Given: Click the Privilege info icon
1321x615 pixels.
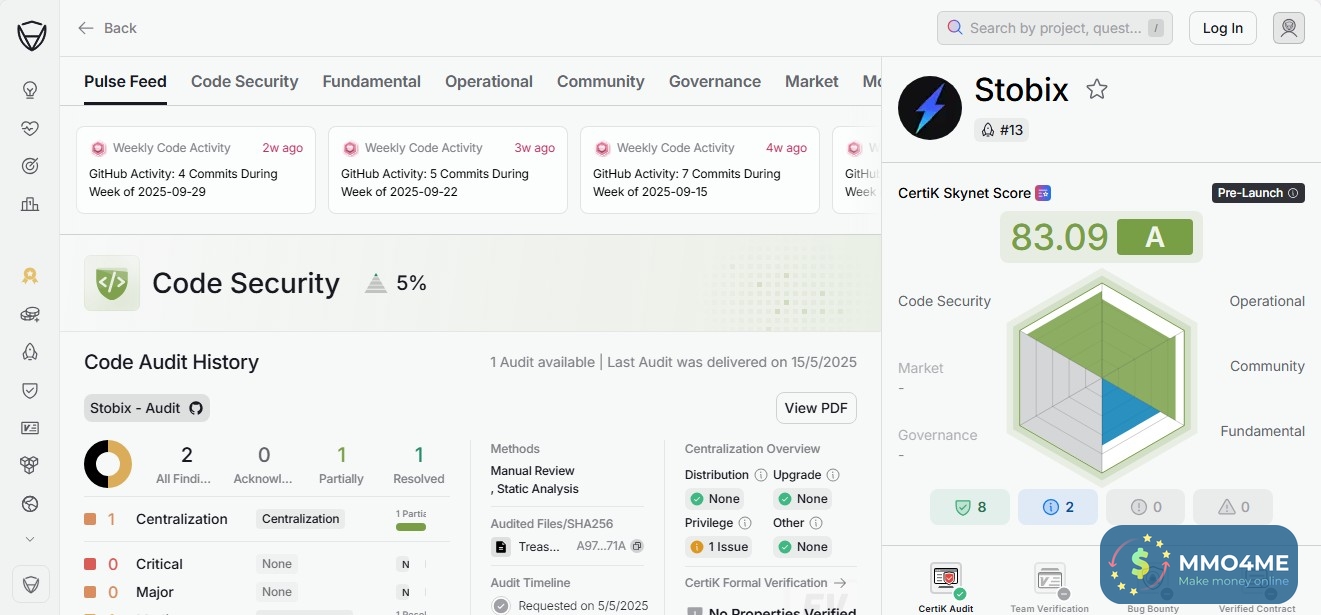Looking at the screenshot, I should tap(744, 523).
